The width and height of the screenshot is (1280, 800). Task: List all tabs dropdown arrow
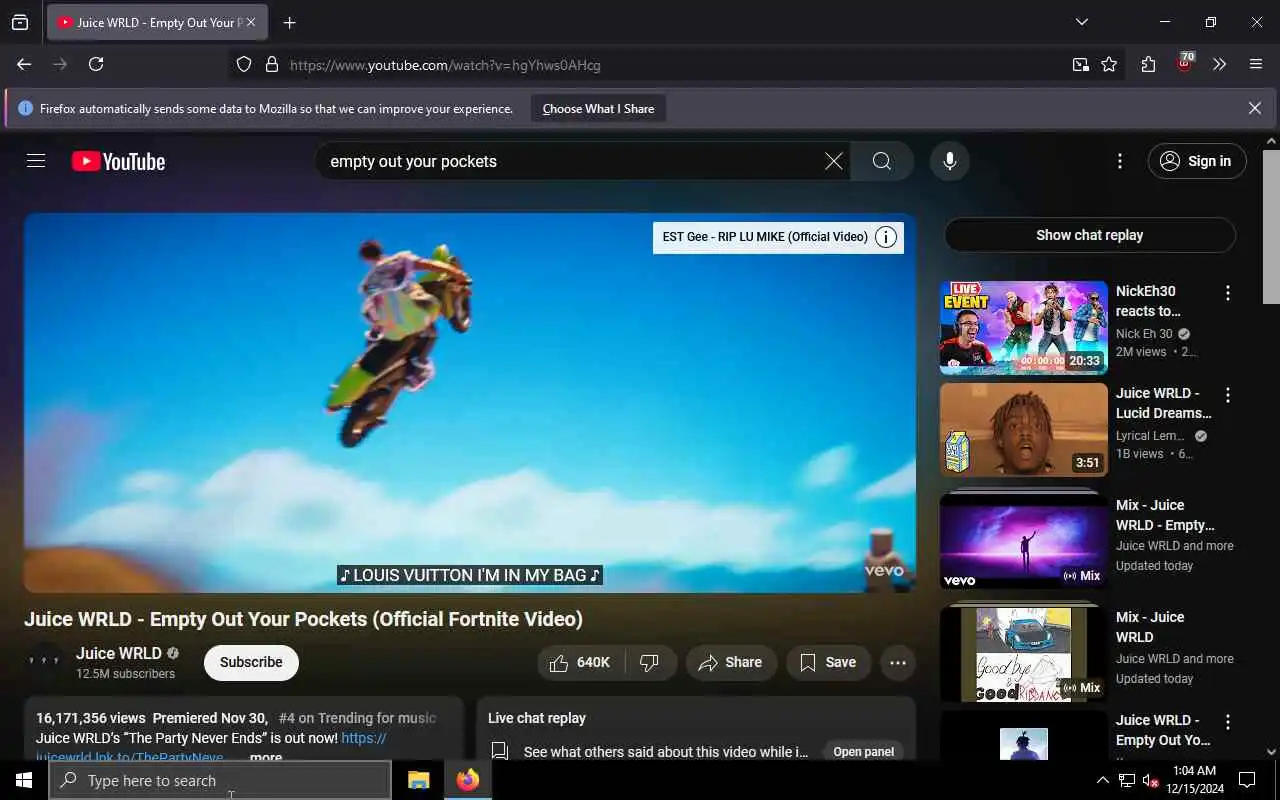(x=1081, y=22)
